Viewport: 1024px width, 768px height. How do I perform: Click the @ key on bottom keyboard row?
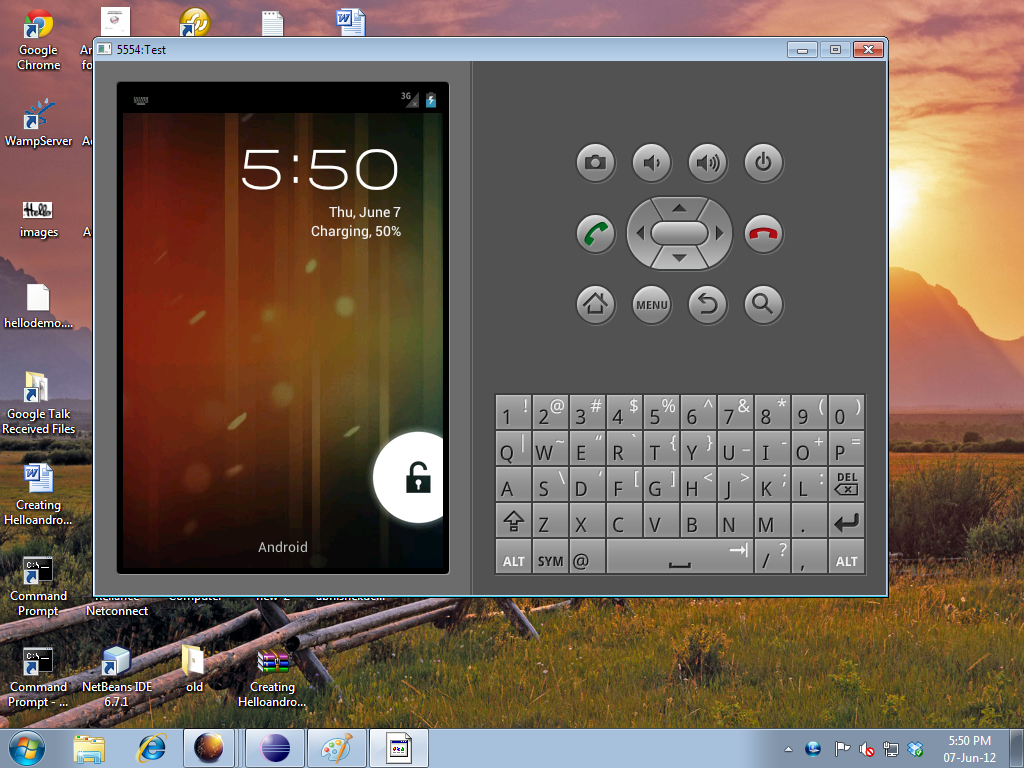click(x=587, y=558)
